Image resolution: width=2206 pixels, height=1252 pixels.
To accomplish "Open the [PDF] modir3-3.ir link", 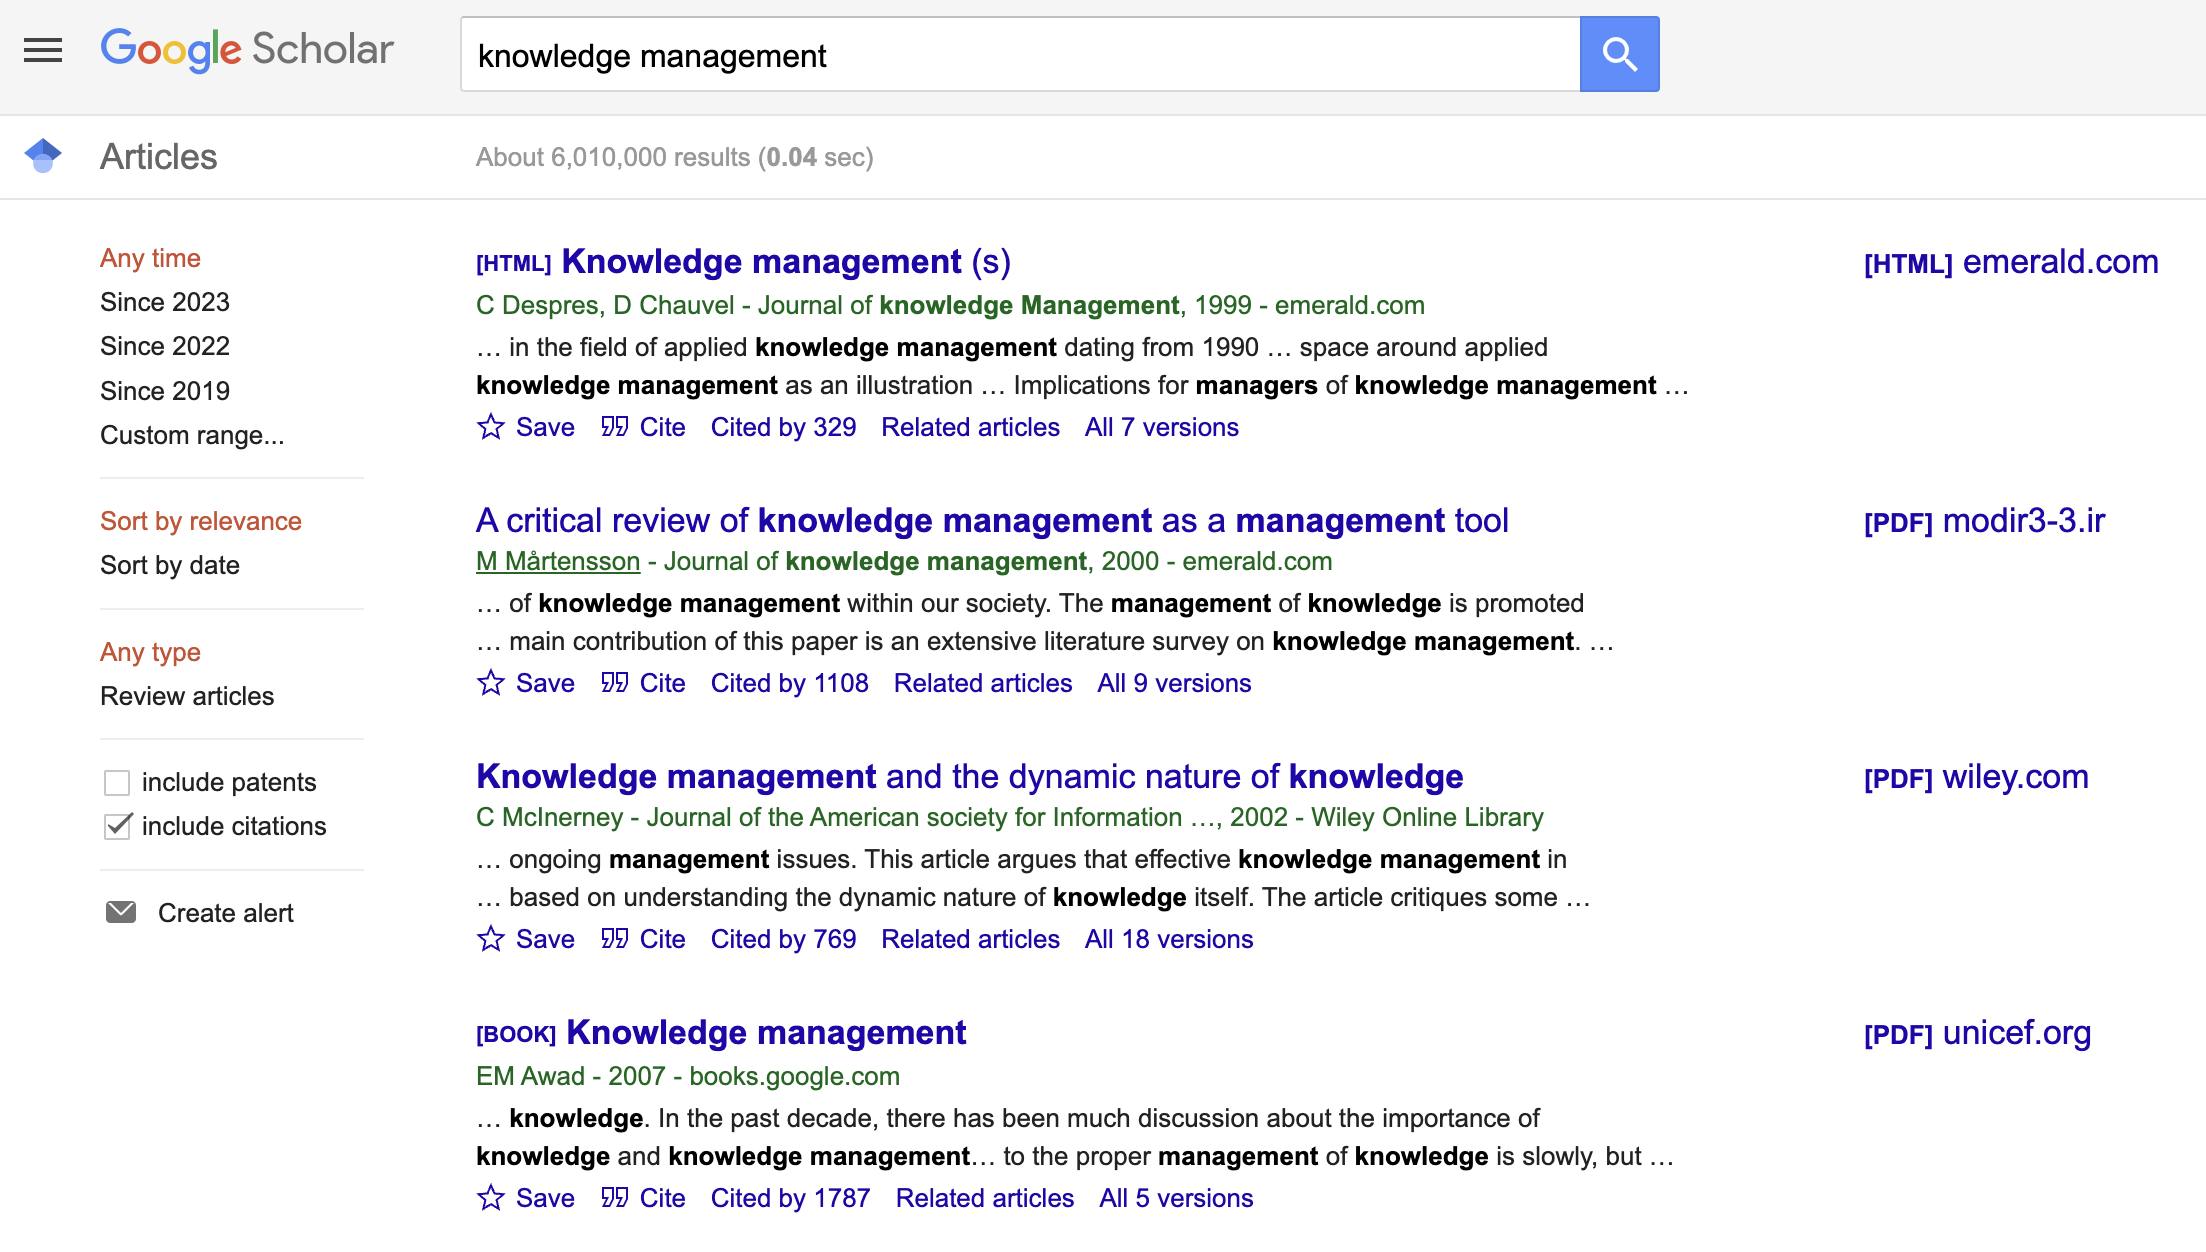I will (x=1984, y=521).
